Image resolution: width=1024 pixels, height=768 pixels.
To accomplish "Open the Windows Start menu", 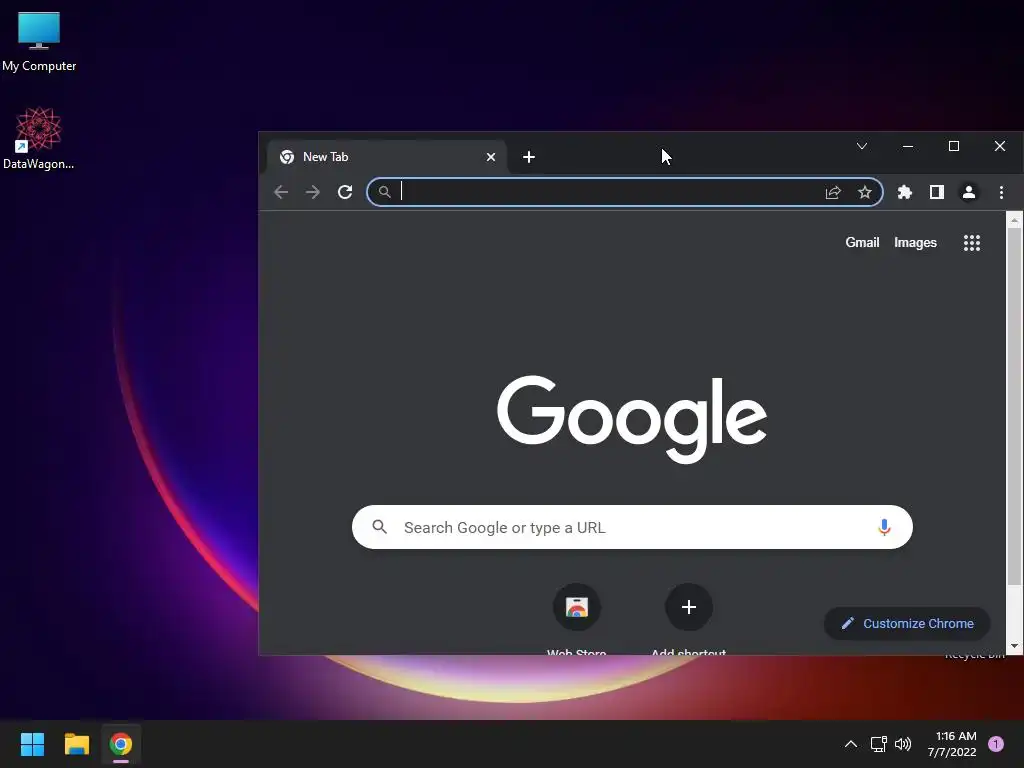I will 32,744.
